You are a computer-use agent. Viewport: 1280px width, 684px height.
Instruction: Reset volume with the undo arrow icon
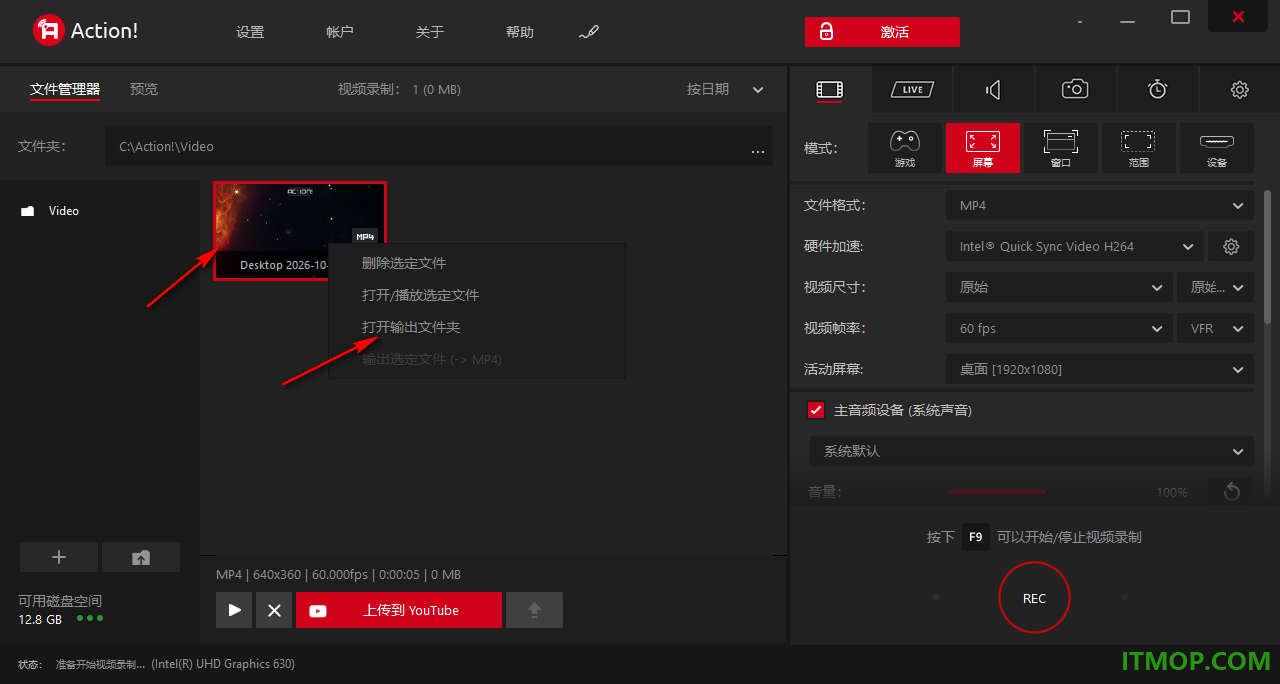[1231, 491]
